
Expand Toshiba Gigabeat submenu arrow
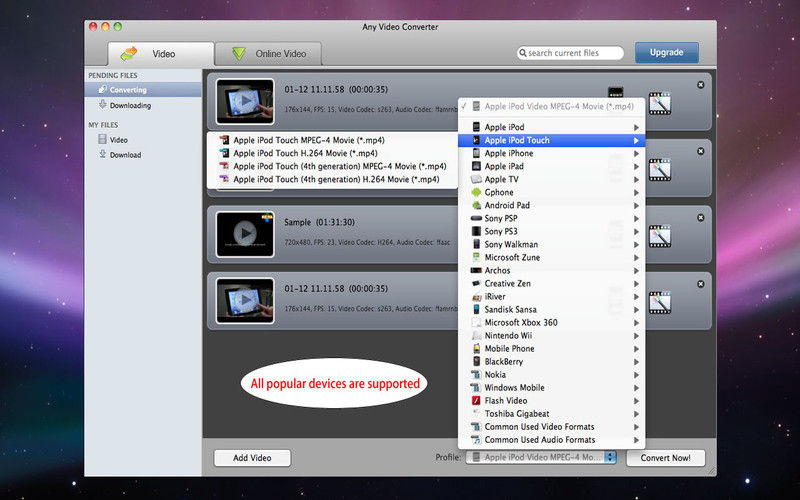tap(636, 414)
